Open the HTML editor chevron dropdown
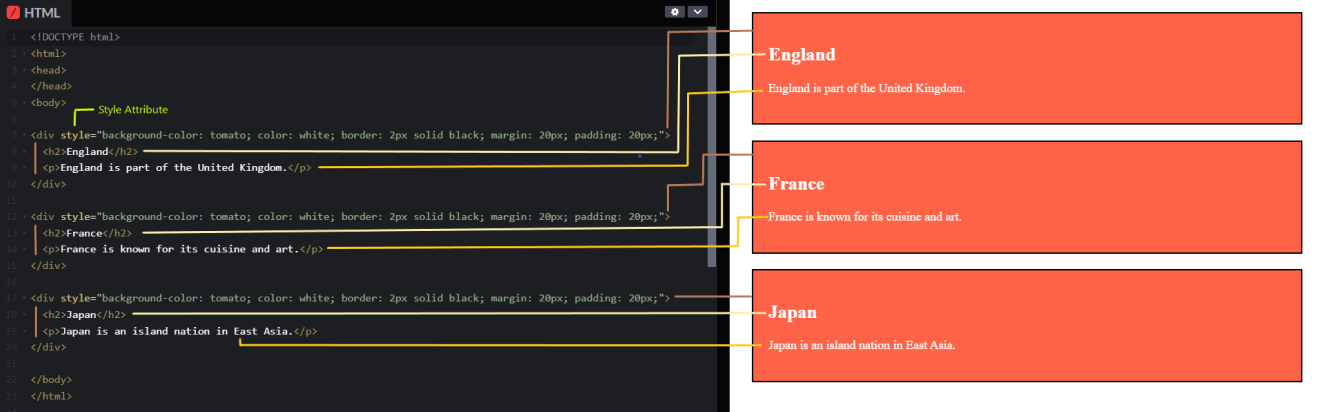Screen dimensions: 1317x412 [x=698, y=12]
